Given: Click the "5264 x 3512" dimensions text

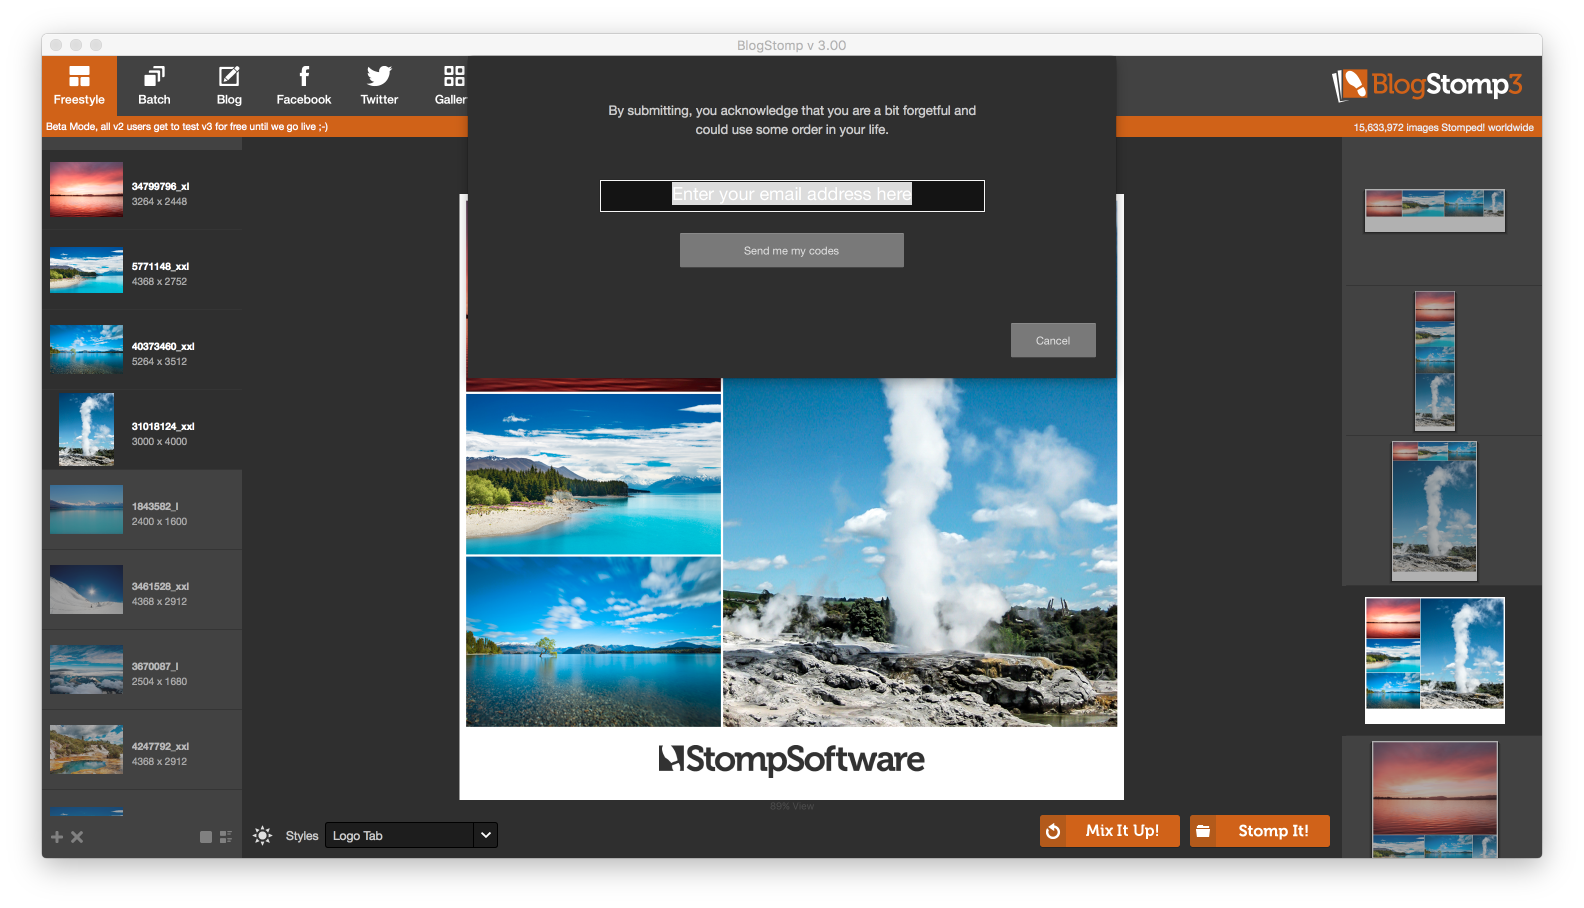Looking at the screenshot, I should click(159, 362).
